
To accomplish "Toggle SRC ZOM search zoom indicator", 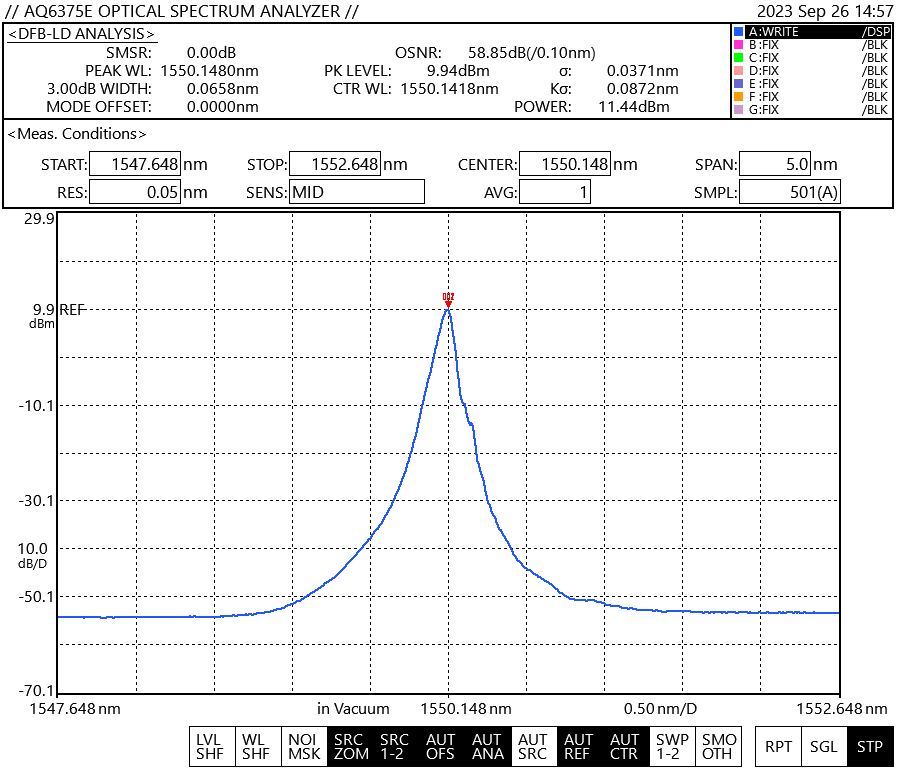I will coord(350,747).
